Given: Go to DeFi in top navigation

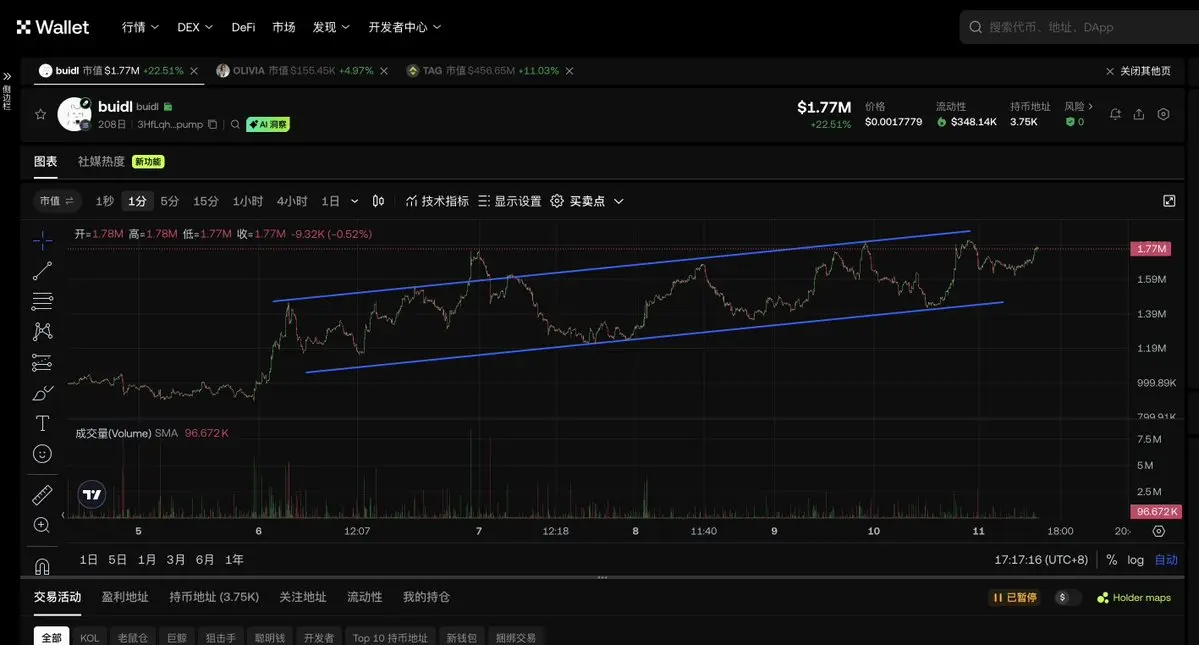Looking at the screenshot, I should [x=243, y=28].
